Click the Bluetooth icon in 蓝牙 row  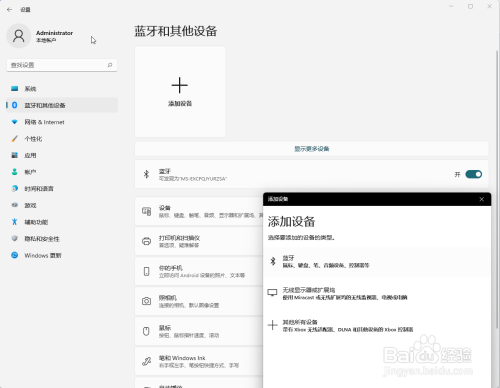146,174
